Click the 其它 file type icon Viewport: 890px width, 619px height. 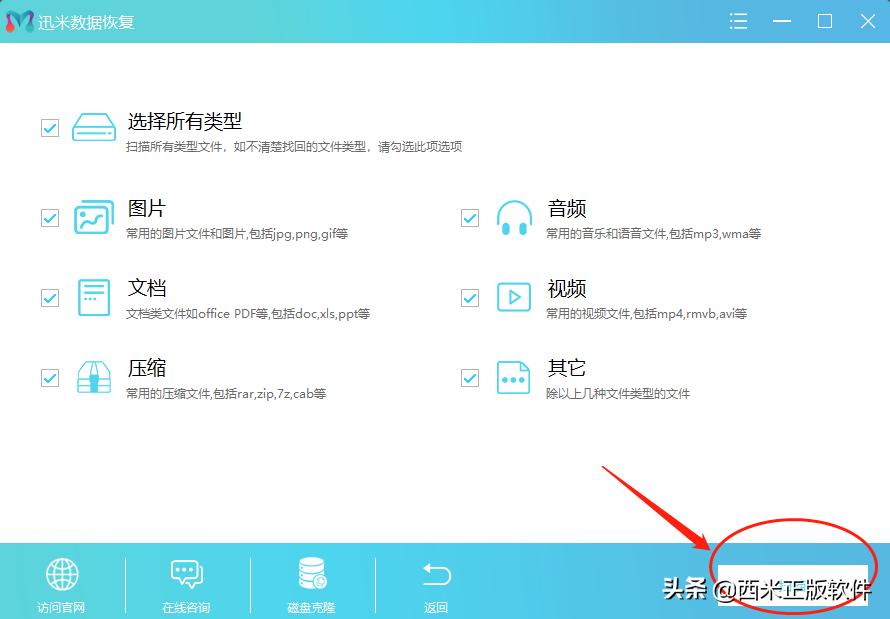coord(514,377)
